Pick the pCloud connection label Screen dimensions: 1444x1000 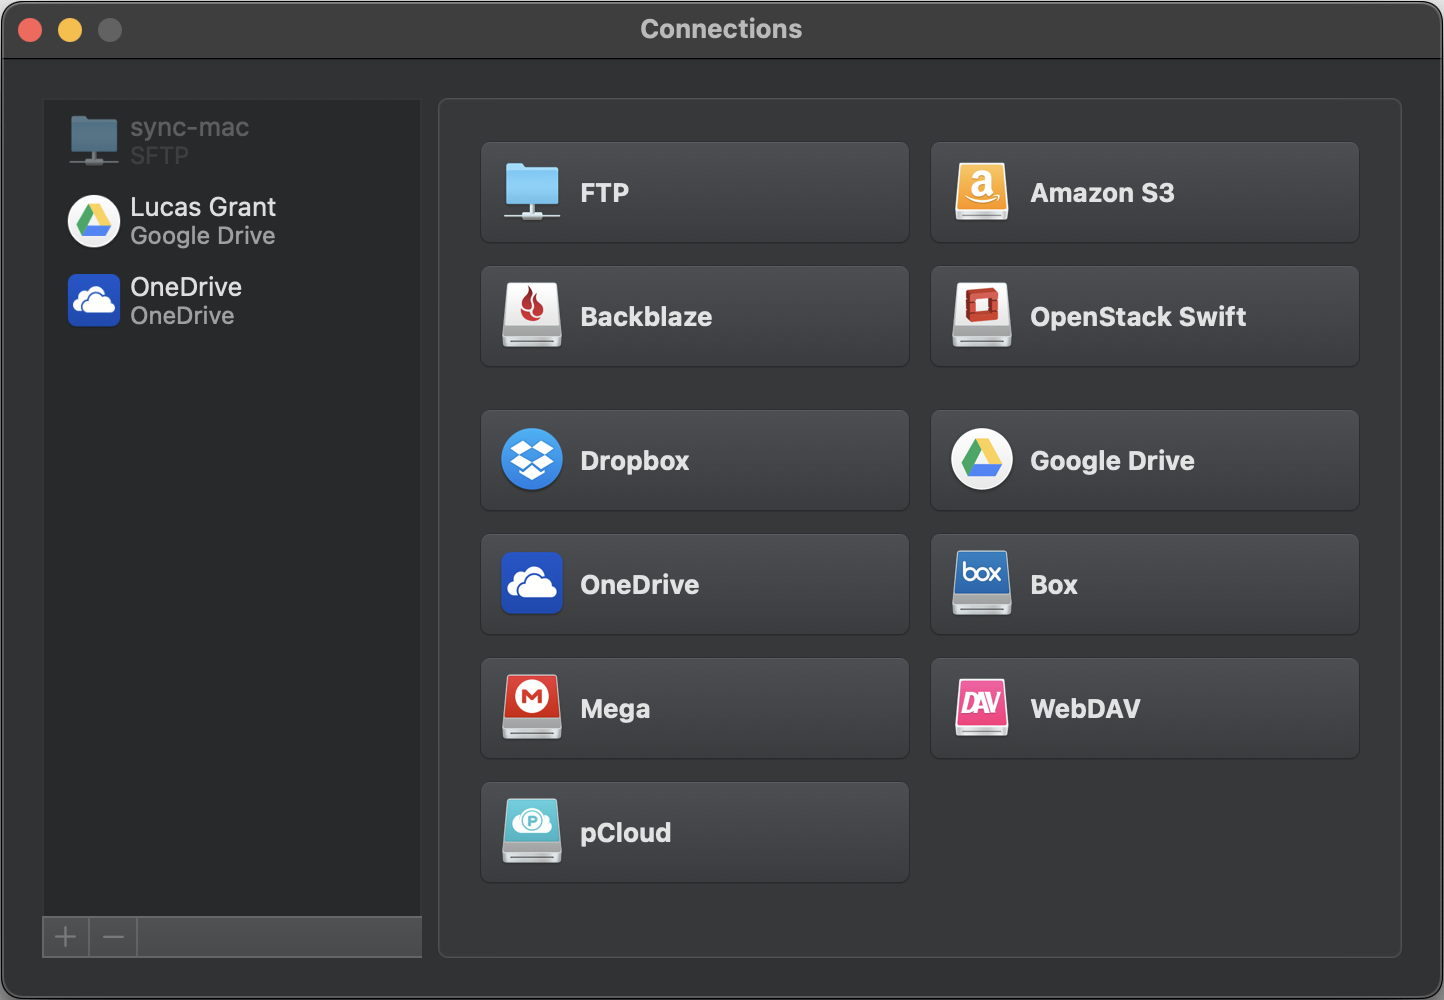[626, 833]
